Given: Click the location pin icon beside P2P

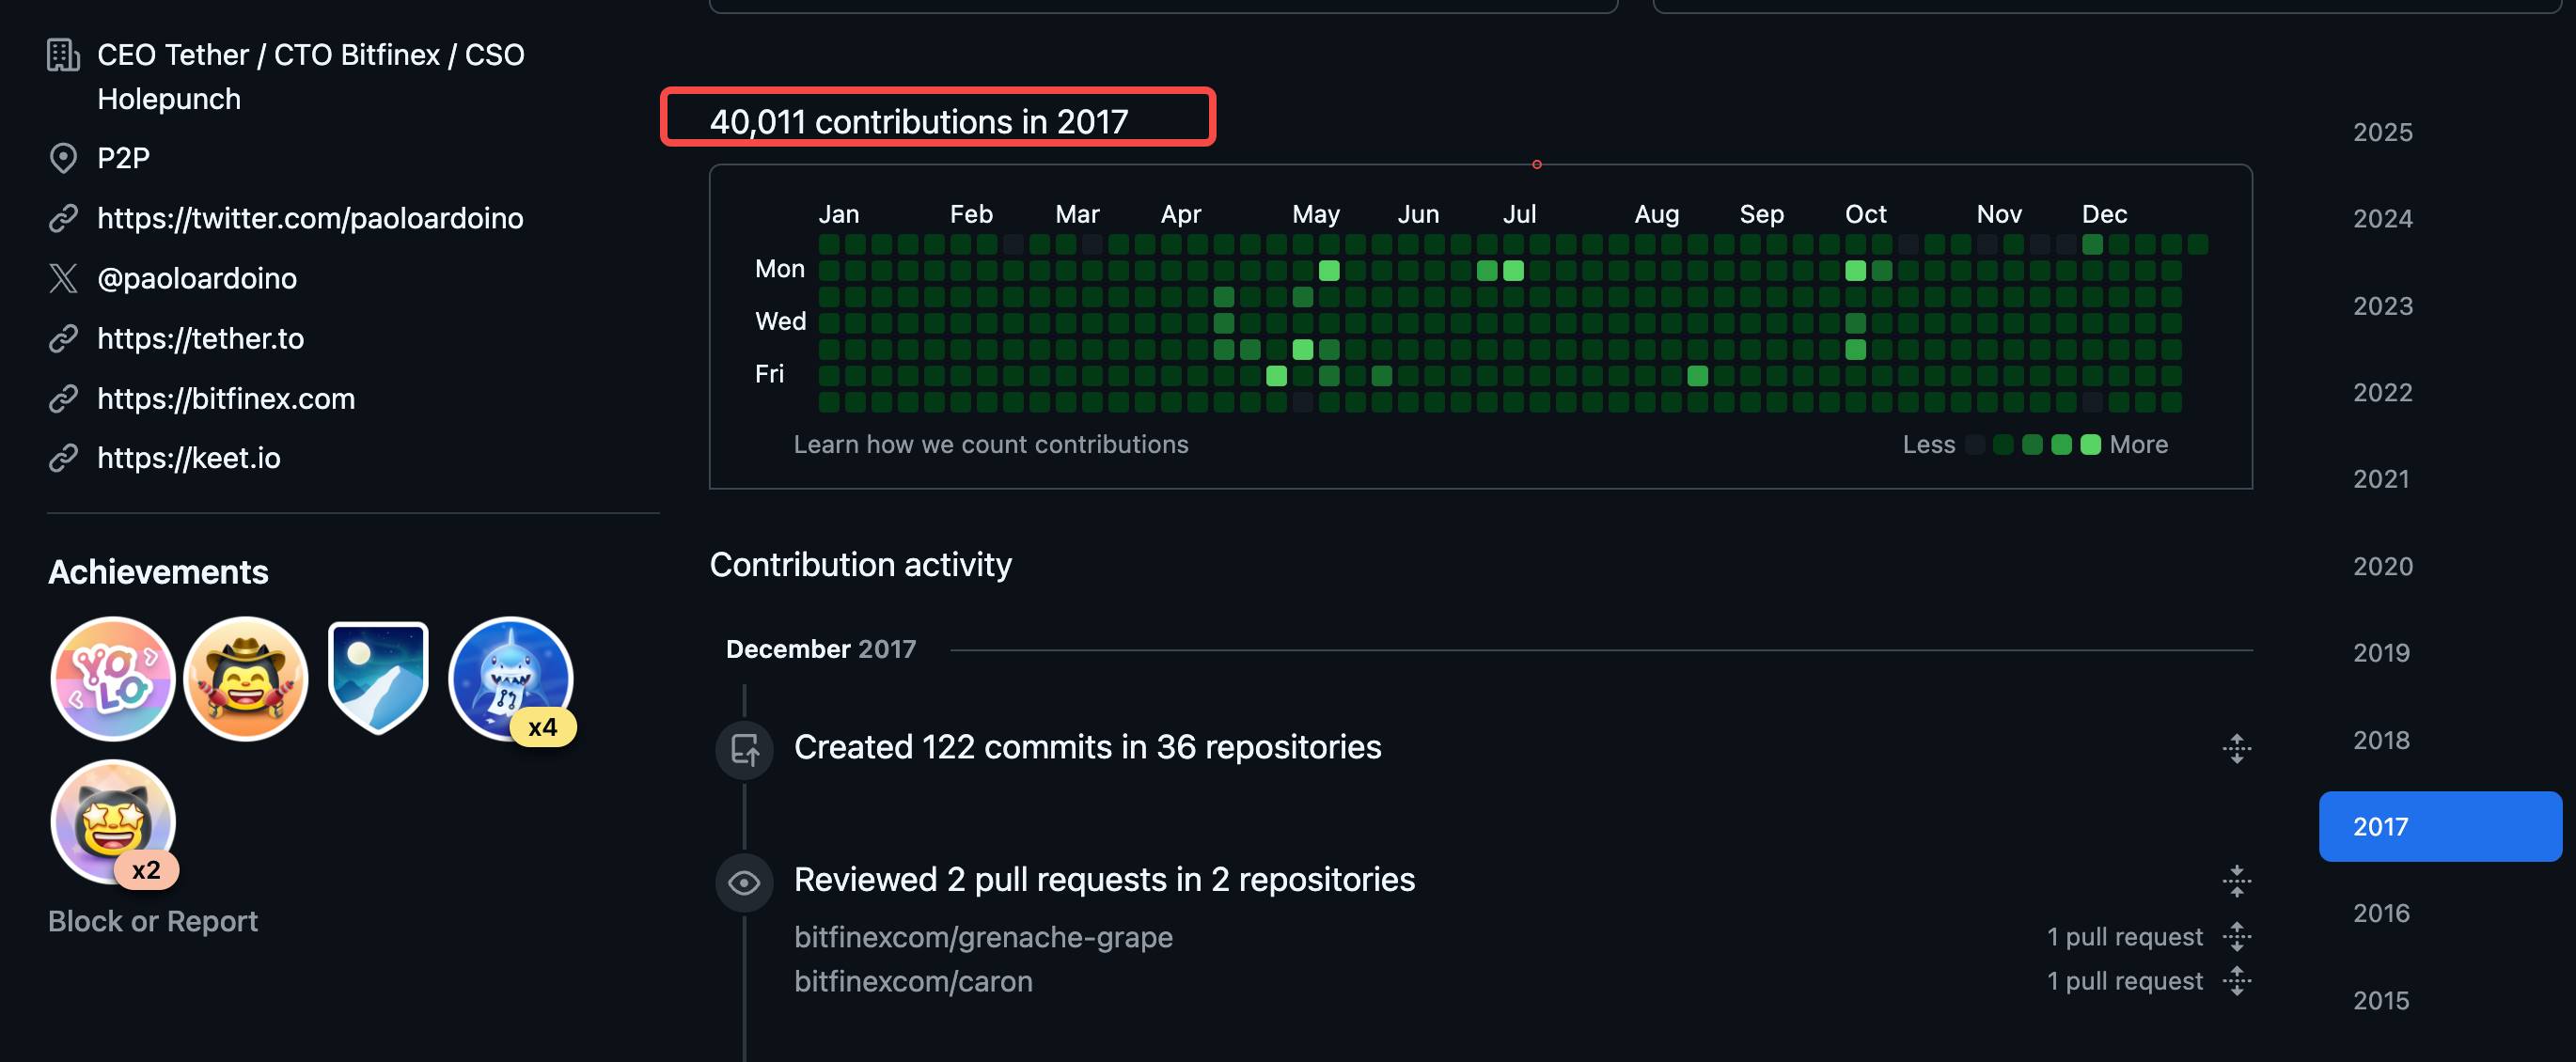Looking at the screenshot, I should point(64,157).
